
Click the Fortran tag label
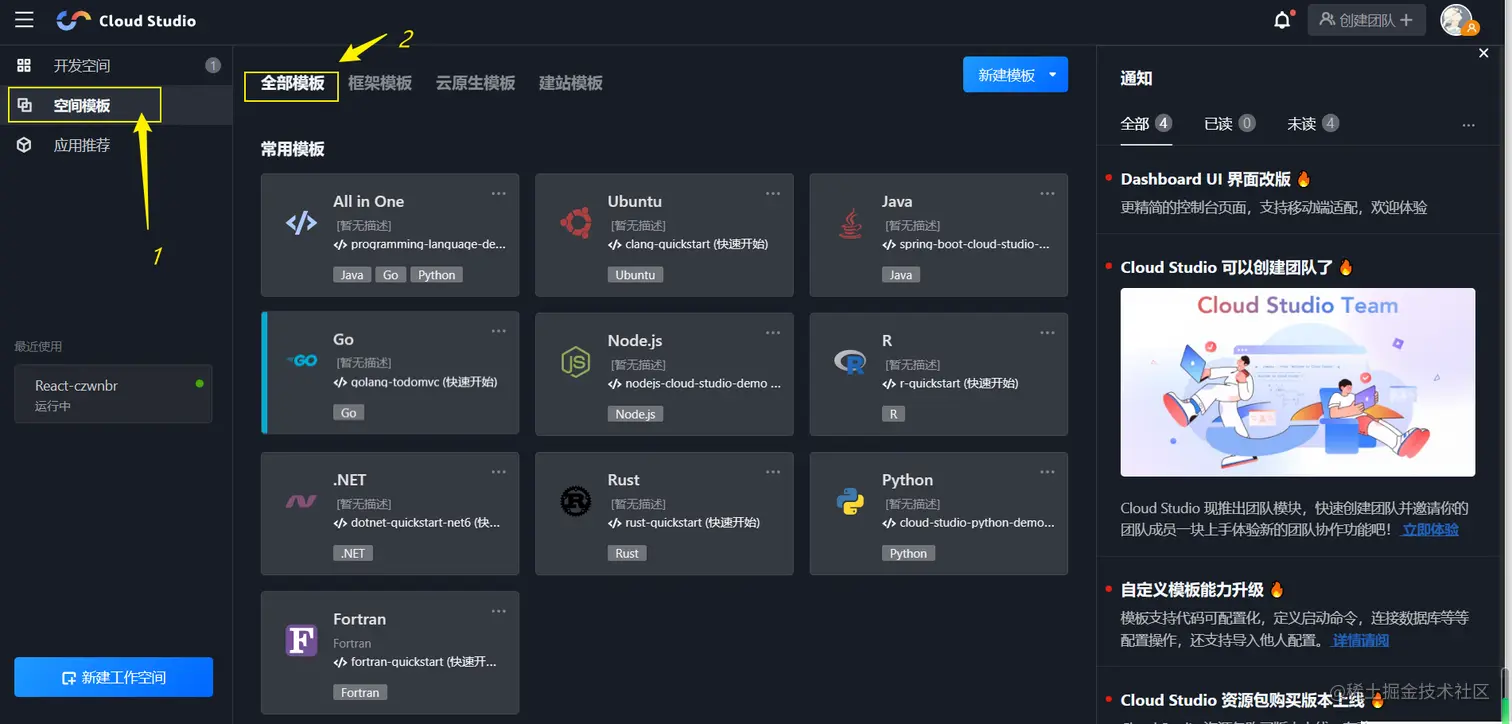(x=360, y=692)
